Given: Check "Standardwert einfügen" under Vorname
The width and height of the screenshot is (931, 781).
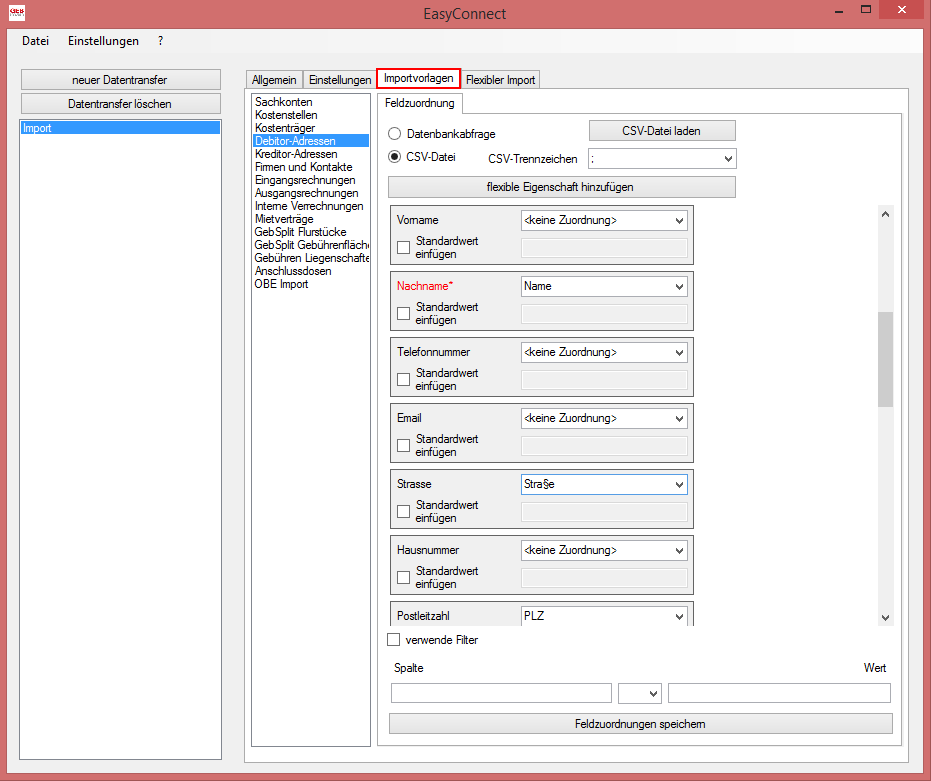Looking at the screenshot, I should tap(404, 248).
